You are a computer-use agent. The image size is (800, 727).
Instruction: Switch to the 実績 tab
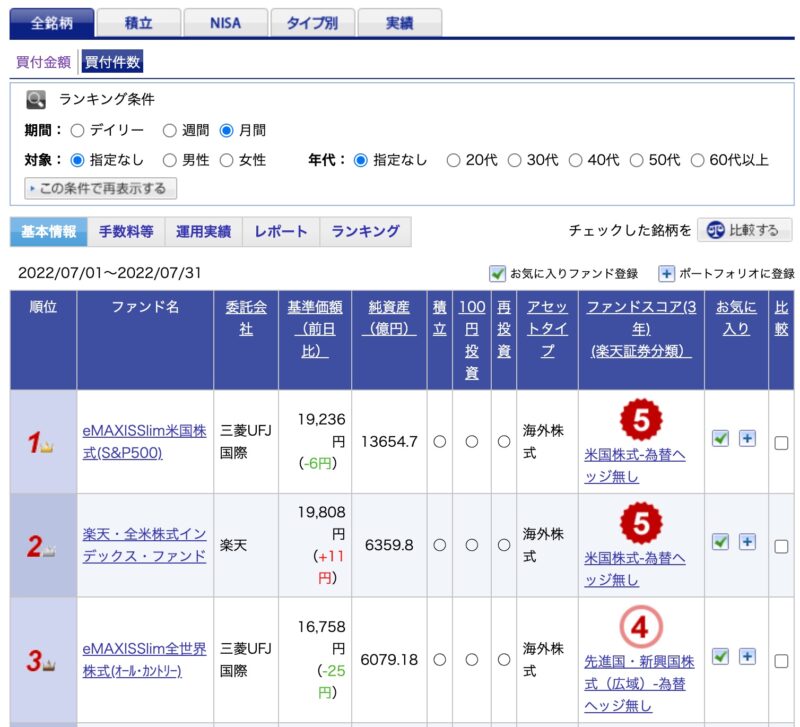click(399, 23)
